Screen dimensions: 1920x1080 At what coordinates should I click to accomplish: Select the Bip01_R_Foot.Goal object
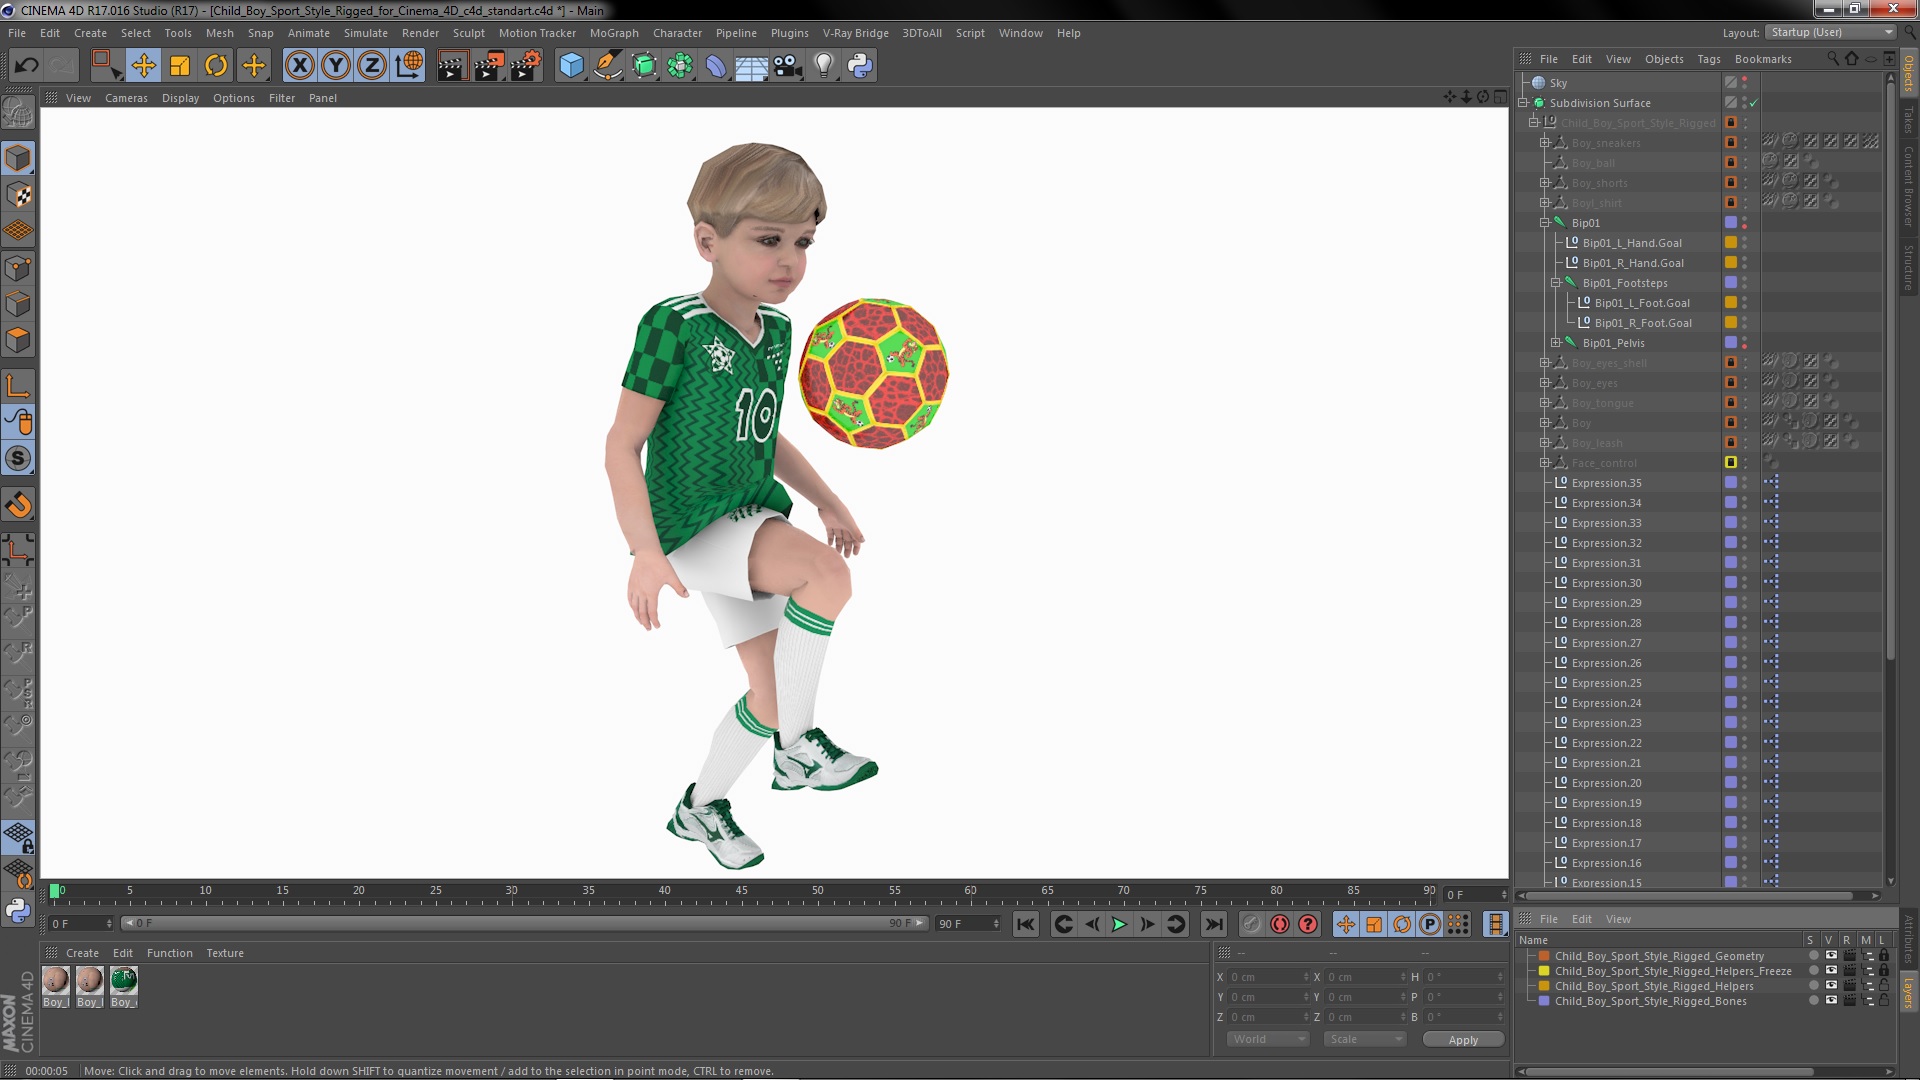(x=1643, y=323)
